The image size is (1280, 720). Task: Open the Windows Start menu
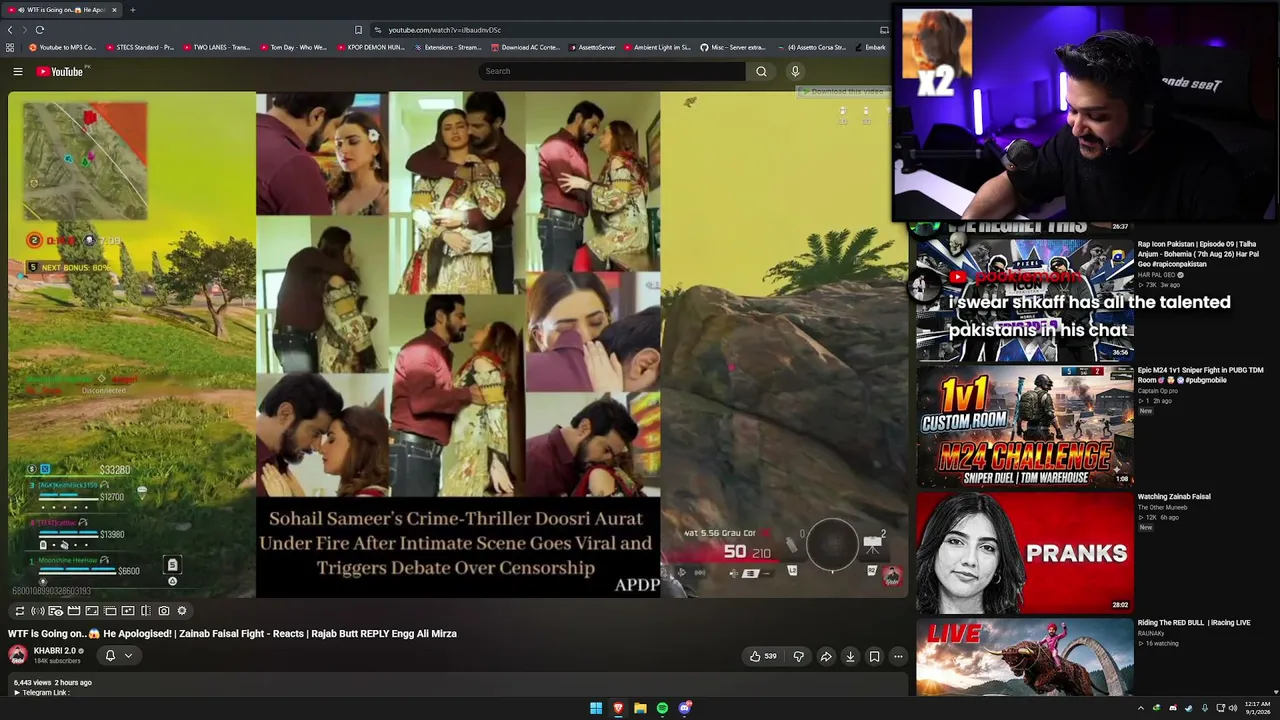pyautogui.click(x=596, y=708)
